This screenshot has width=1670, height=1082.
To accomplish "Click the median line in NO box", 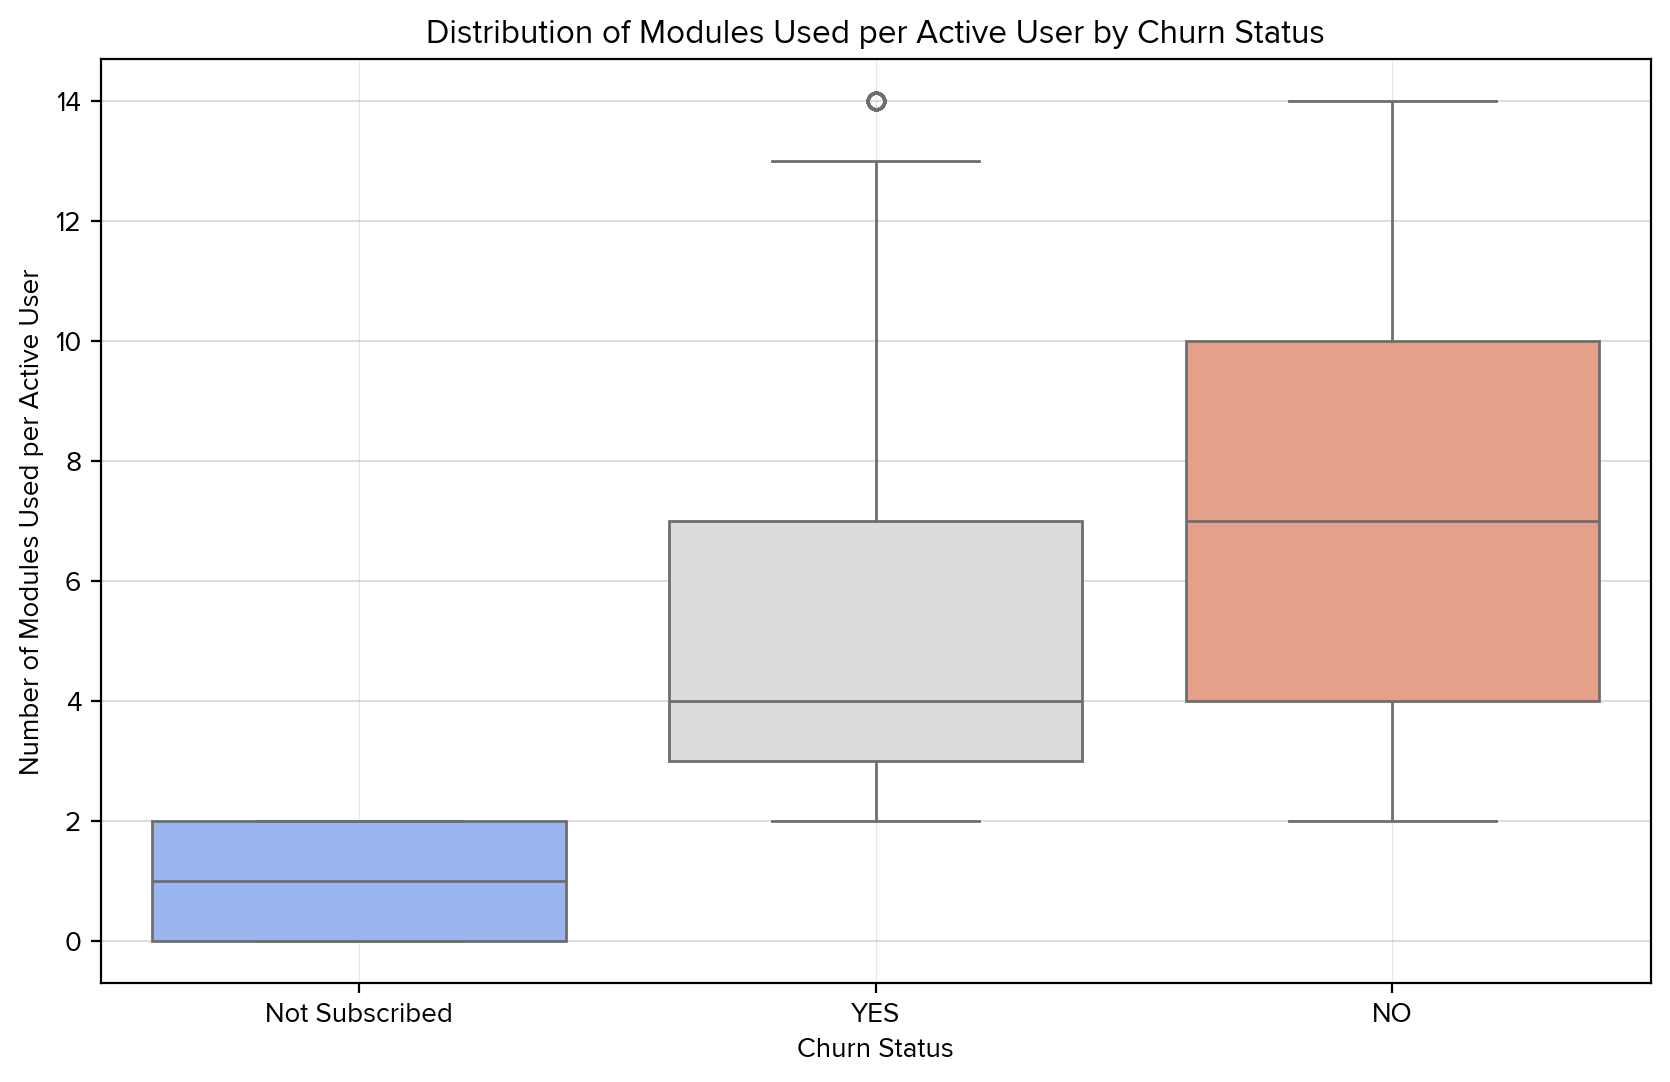I will tap(1392, 521).
